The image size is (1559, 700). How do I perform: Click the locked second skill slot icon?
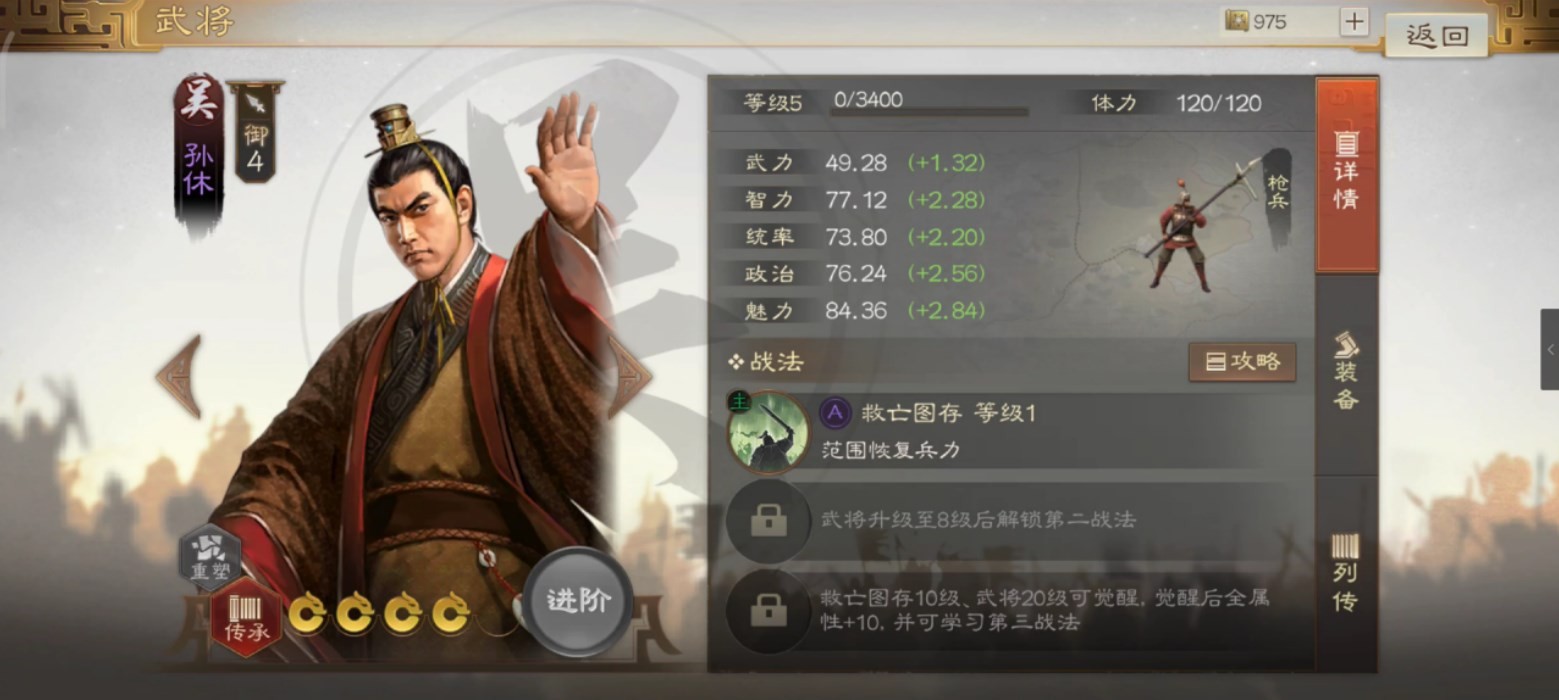pos(768,520)
